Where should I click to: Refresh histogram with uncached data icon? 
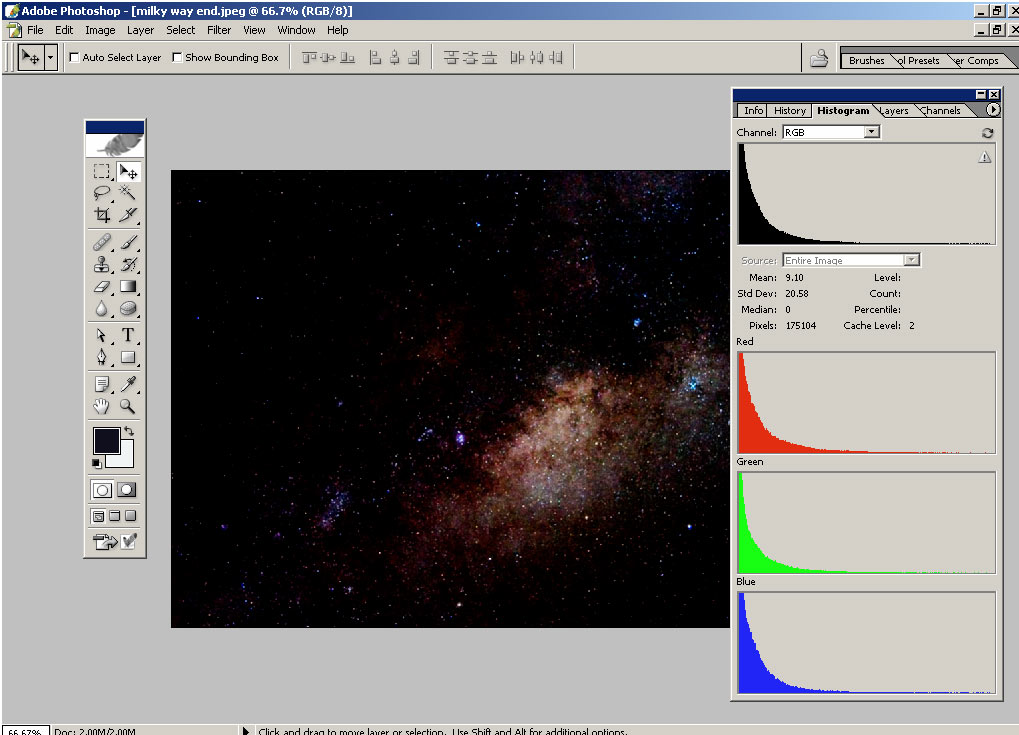[x=987, y=133]
